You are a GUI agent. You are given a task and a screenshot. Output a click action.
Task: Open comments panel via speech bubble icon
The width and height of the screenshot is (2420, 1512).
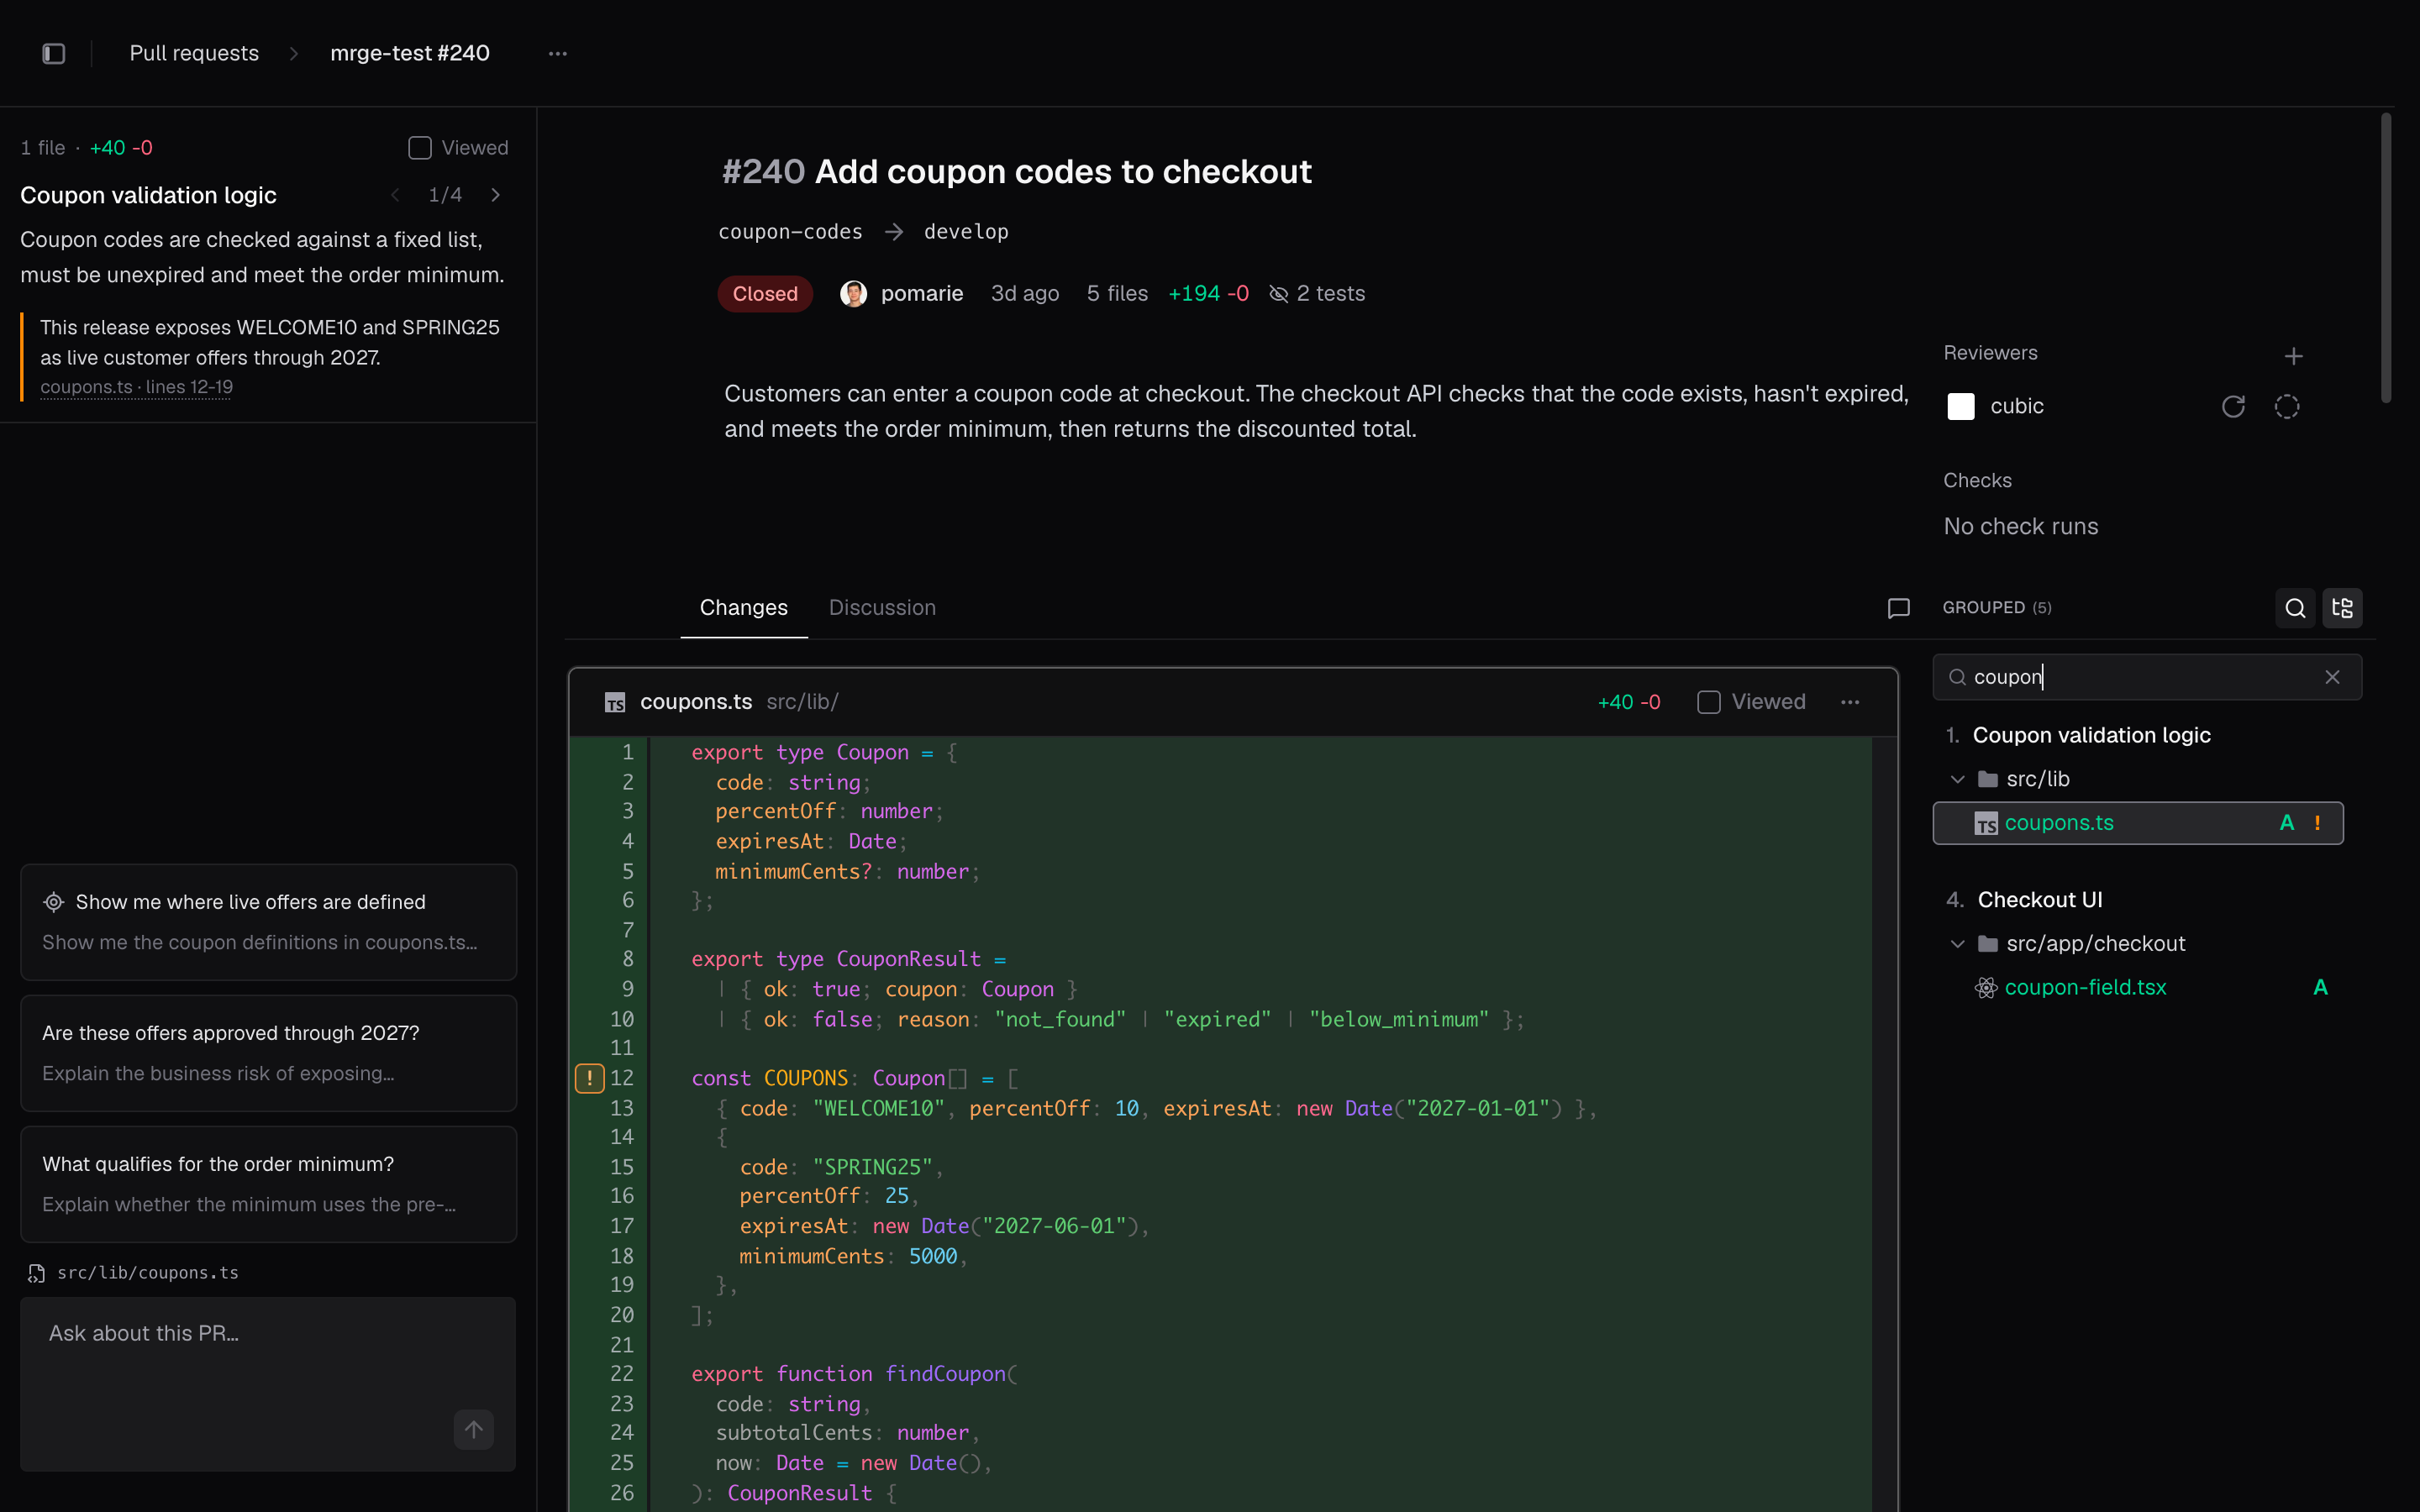[x=1898, y=608]
